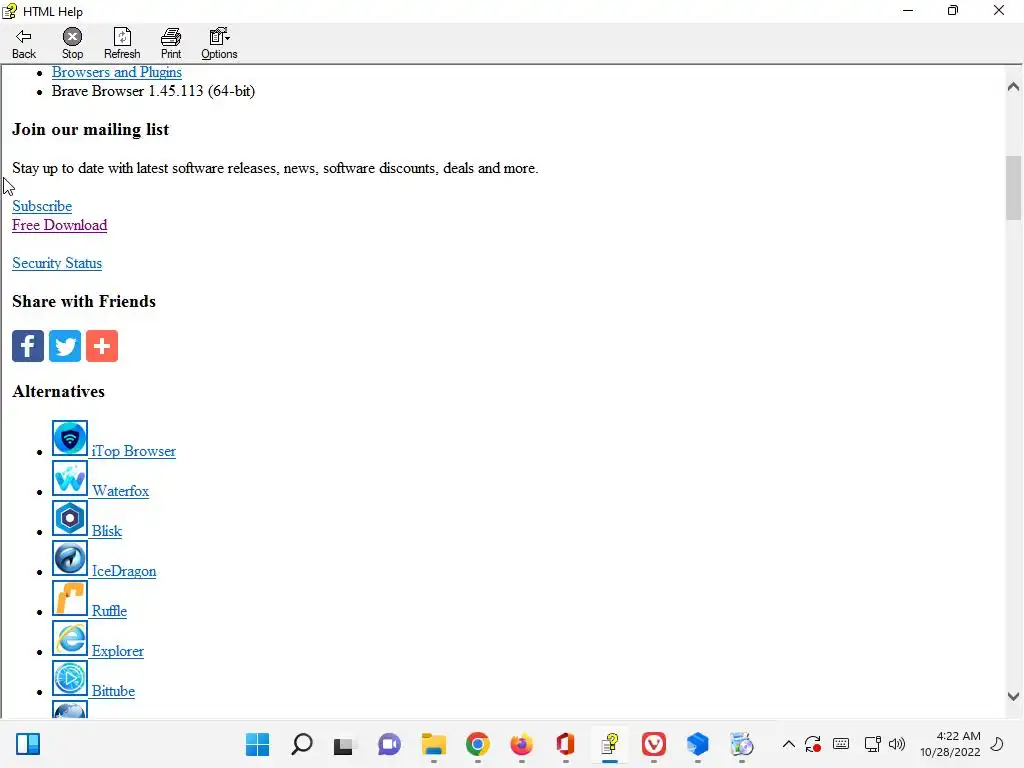Open Task View on taskbar
This screenshot has height=768, width=1024.
(x=344, y=744)
